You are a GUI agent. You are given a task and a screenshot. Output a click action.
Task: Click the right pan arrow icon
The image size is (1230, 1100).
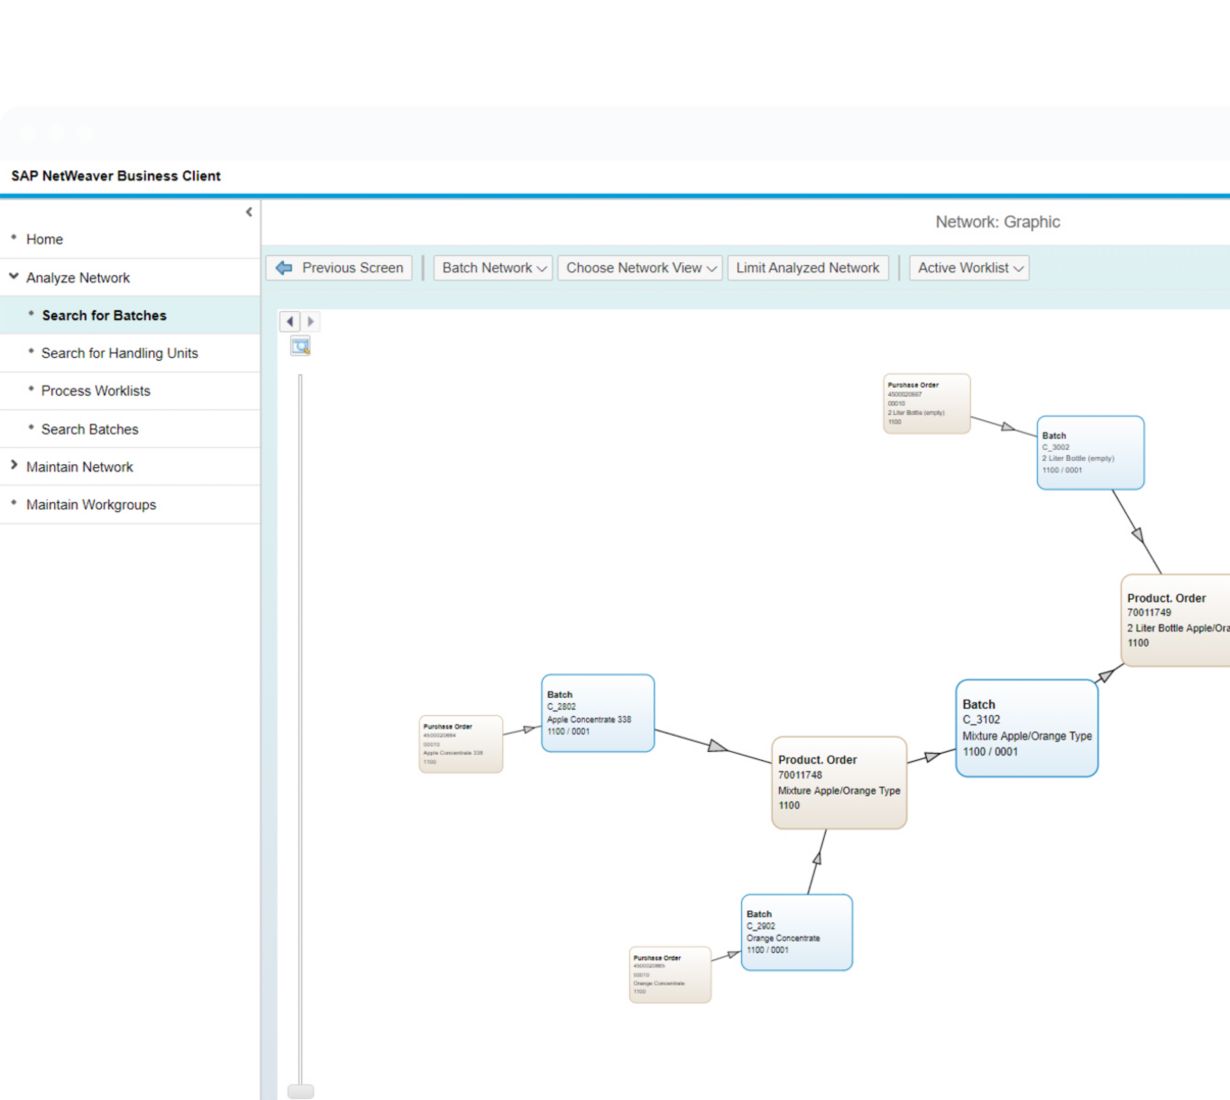pos(311,321)
